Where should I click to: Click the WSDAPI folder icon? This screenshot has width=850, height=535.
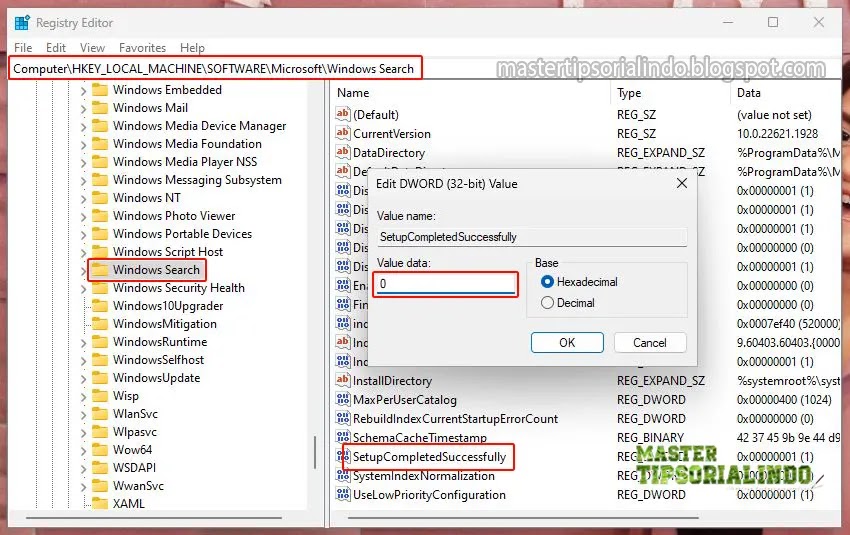pos(100,467)
